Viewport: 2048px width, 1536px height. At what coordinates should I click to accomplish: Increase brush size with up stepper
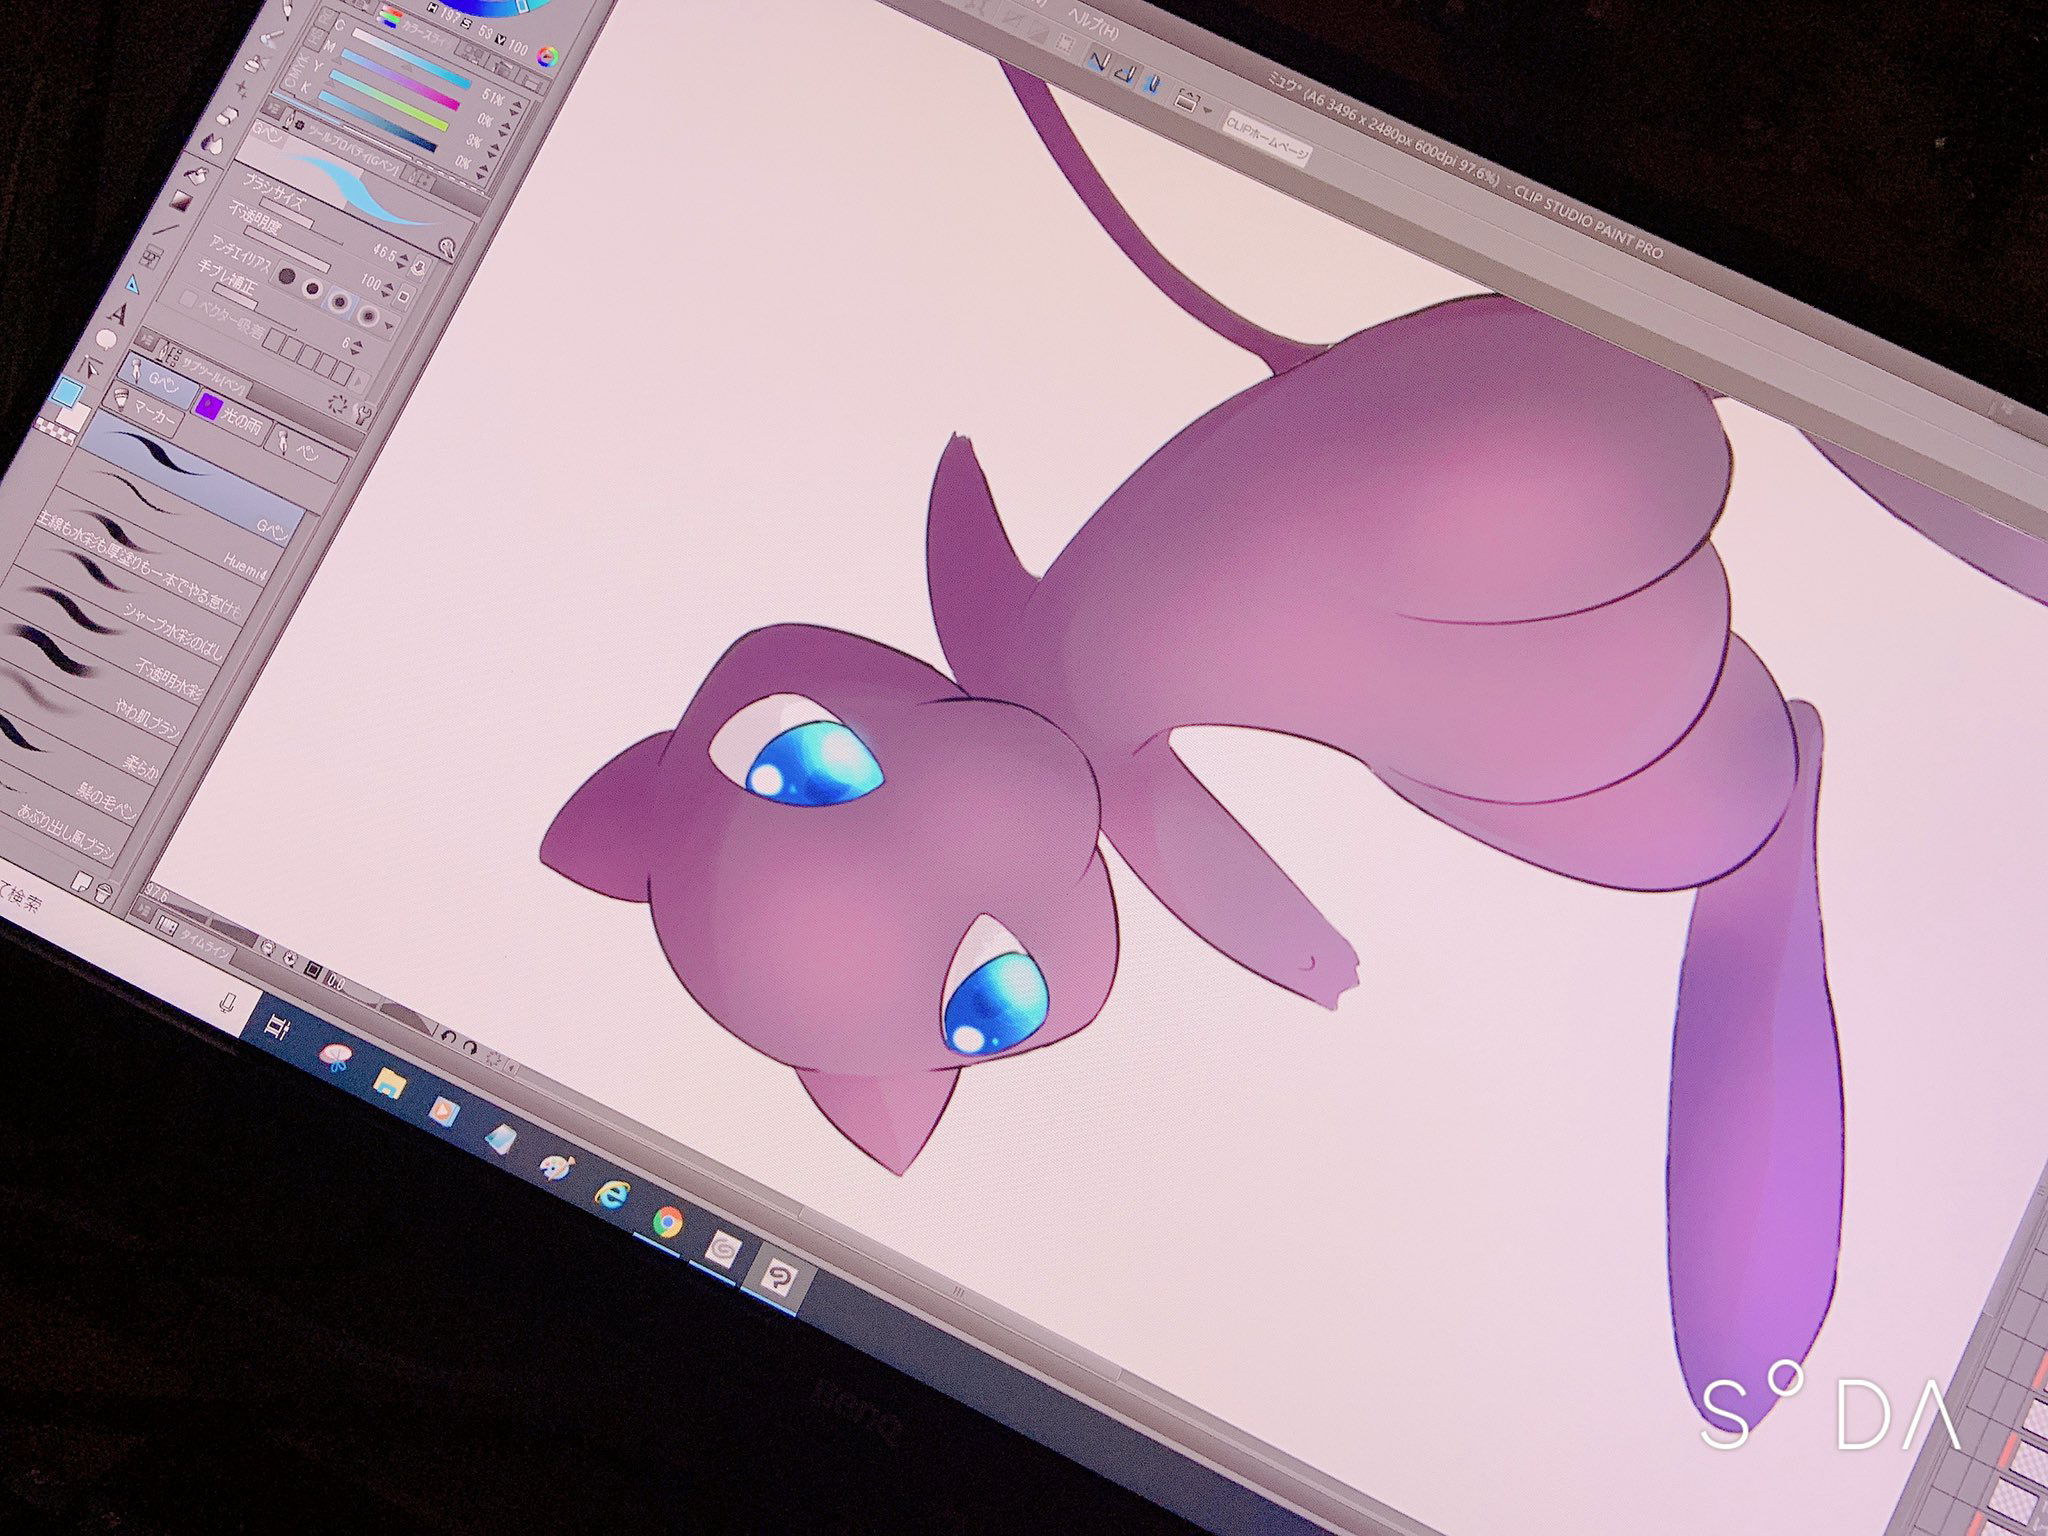pos(405,255)
